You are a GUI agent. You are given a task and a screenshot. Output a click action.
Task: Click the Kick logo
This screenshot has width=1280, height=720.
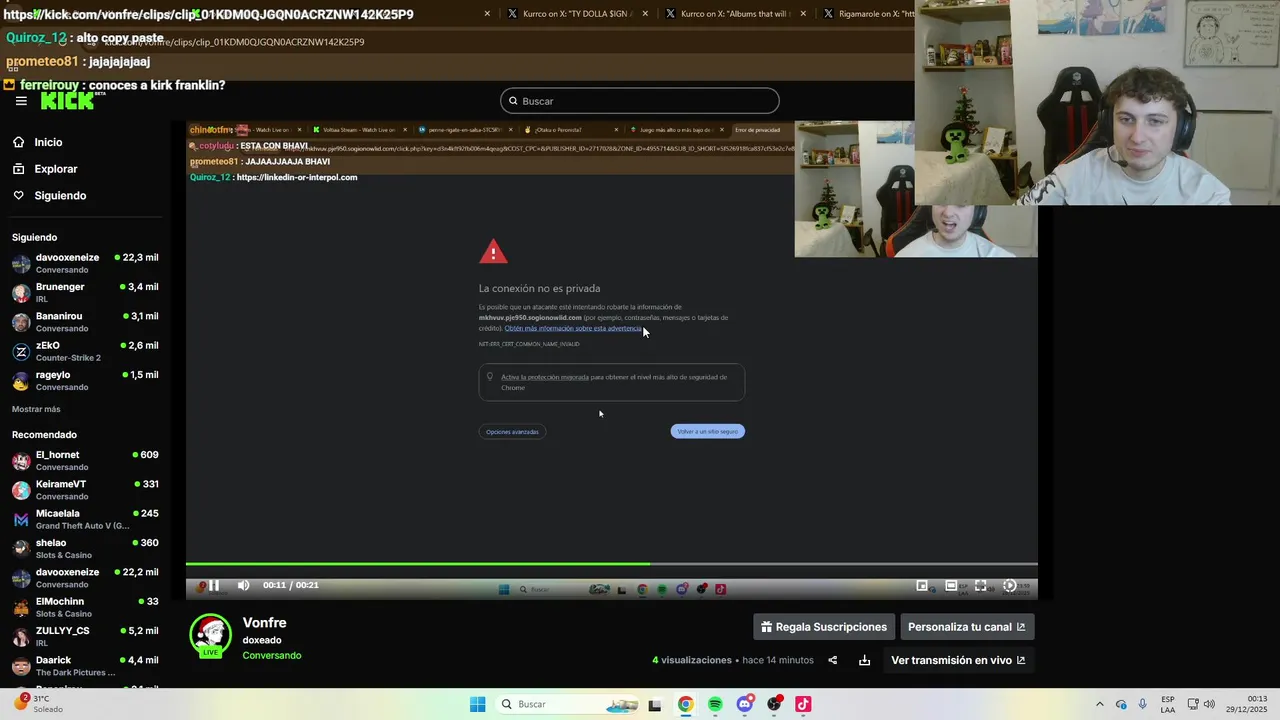[x=68, y=101]
